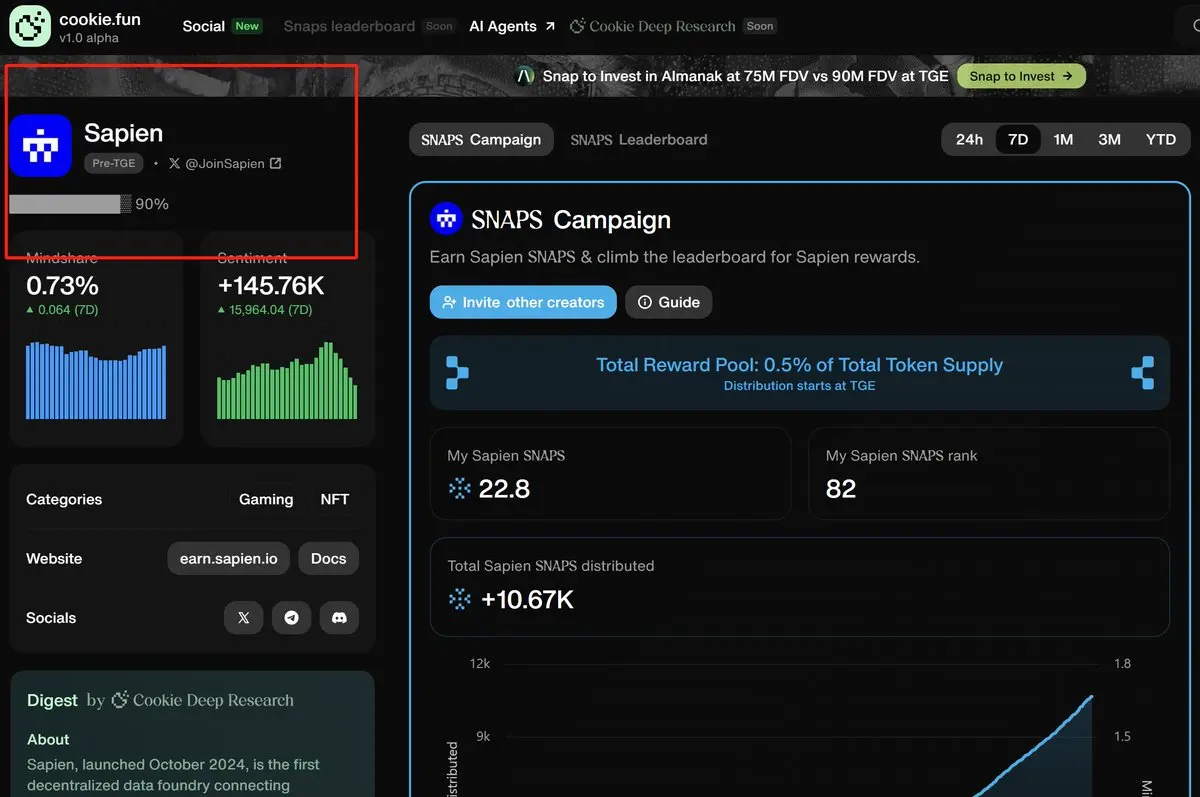This screenshot has height=797, width=1200.
Task: Click the Snap to Invest button
Action: [1021, 76]
